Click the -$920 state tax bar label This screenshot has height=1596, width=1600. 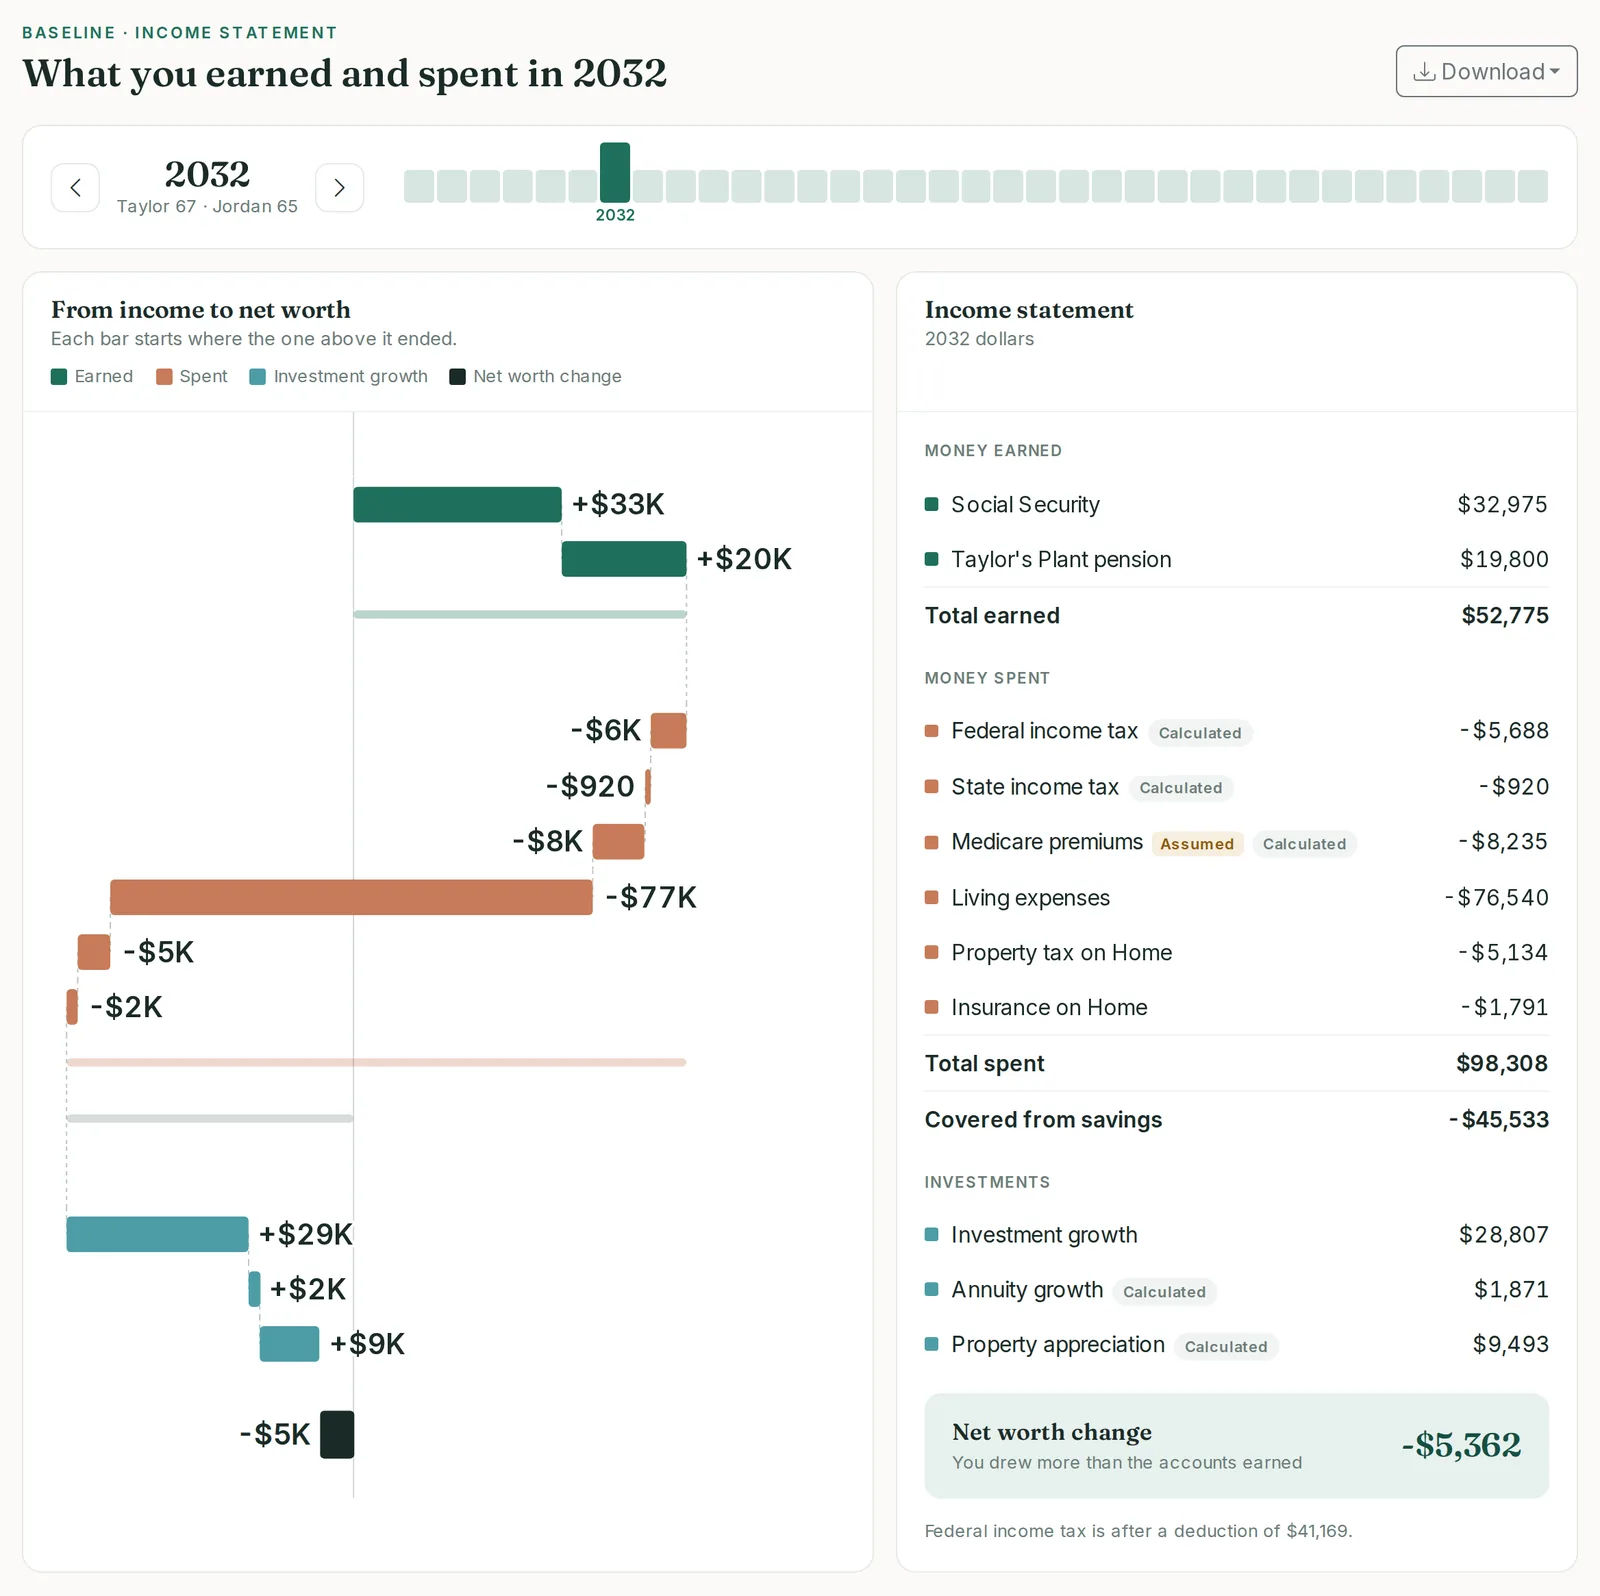click(590, 786)
